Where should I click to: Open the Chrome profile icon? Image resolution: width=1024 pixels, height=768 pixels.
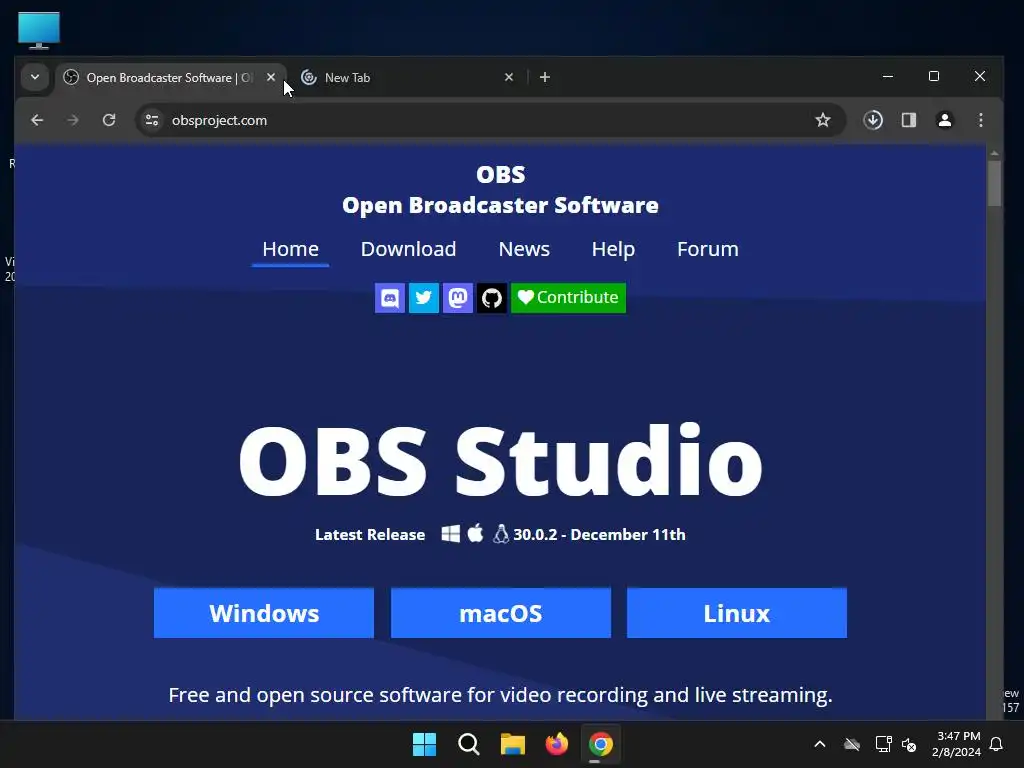(945, 120)
